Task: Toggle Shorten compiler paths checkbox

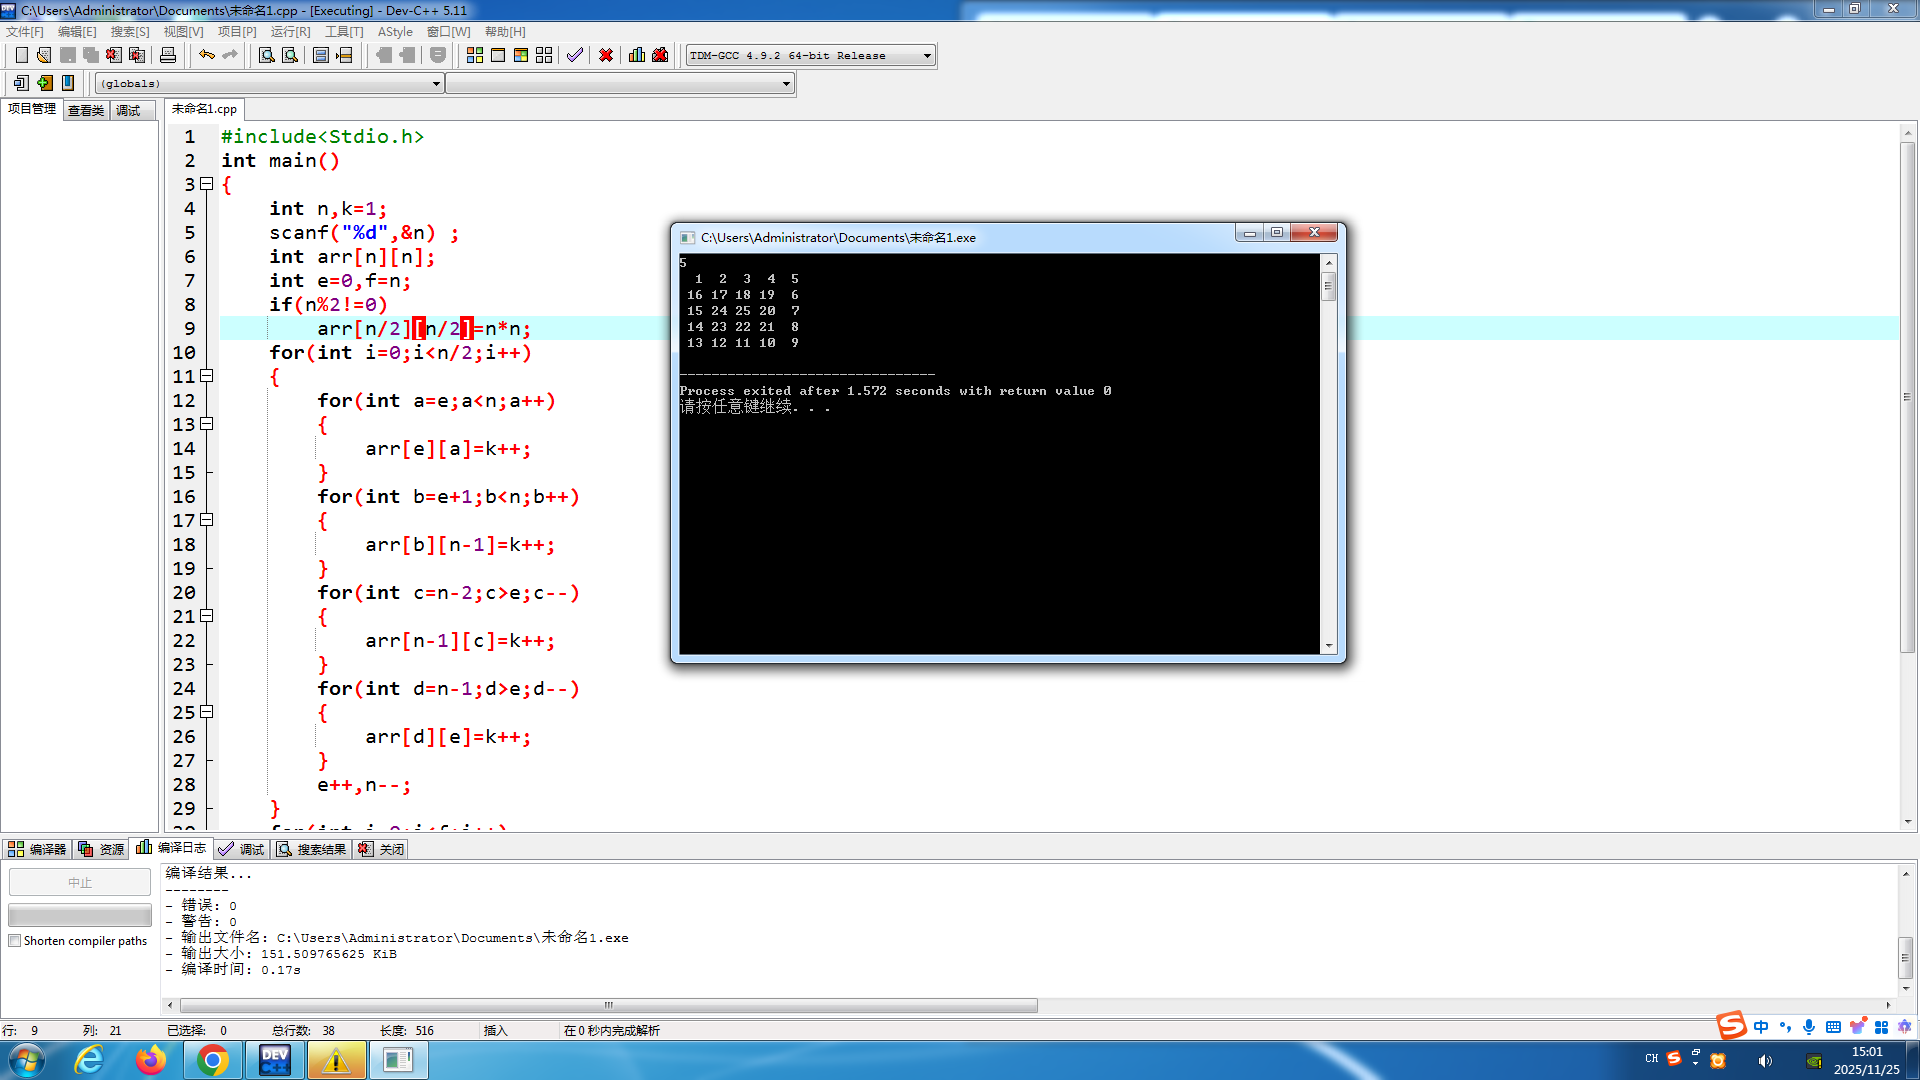Action: [x=15, y=941]
